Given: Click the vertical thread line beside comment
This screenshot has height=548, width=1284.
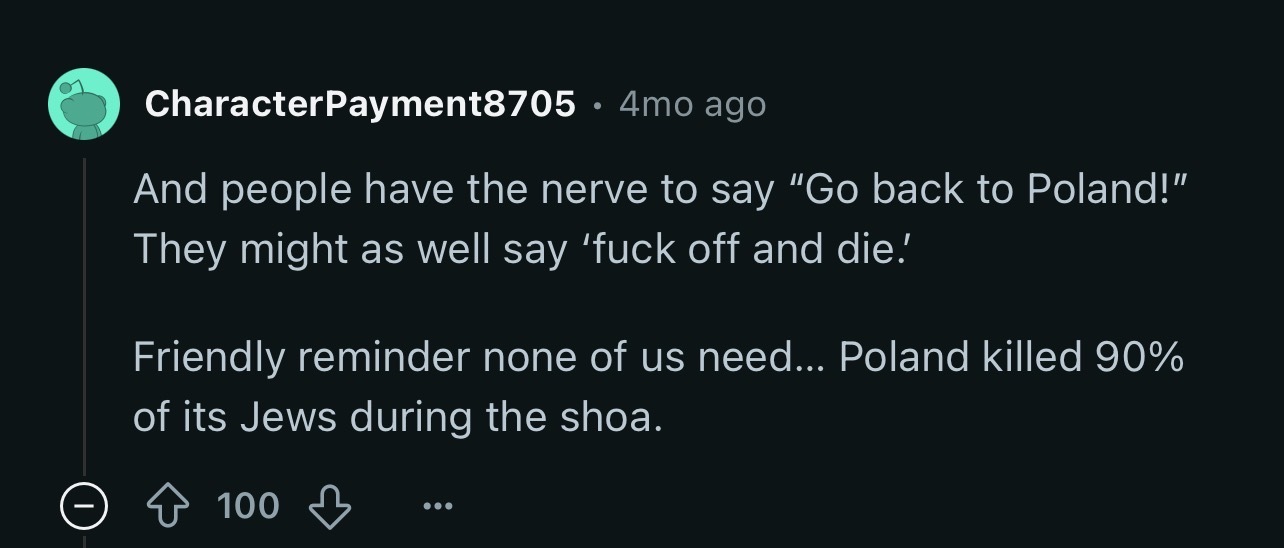Looking at the screenshot, I should 85,320.
